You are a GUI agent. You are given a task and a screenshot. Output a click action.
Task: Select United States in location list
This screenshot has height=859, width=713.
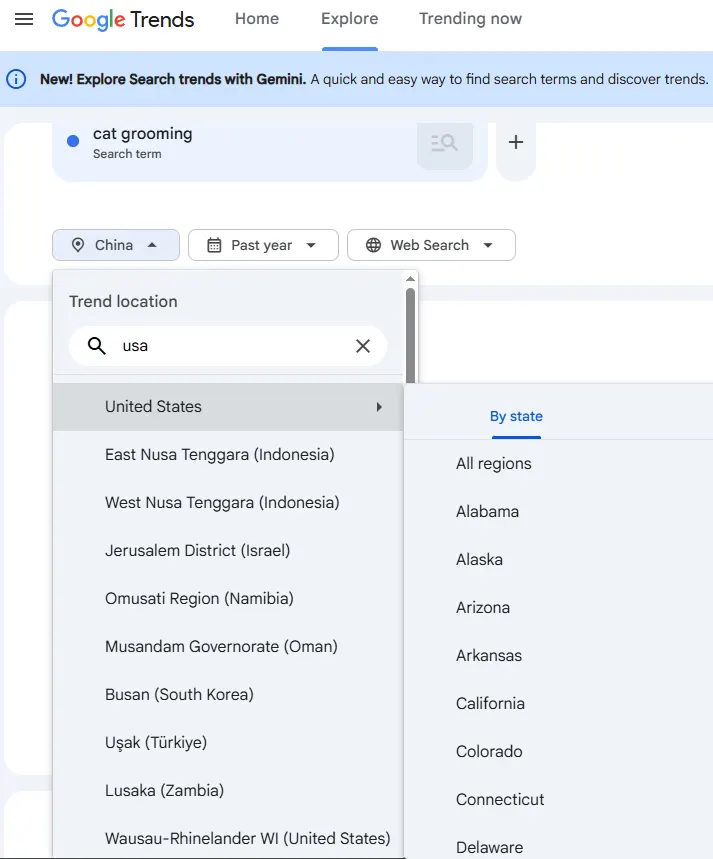coord(228,407)
